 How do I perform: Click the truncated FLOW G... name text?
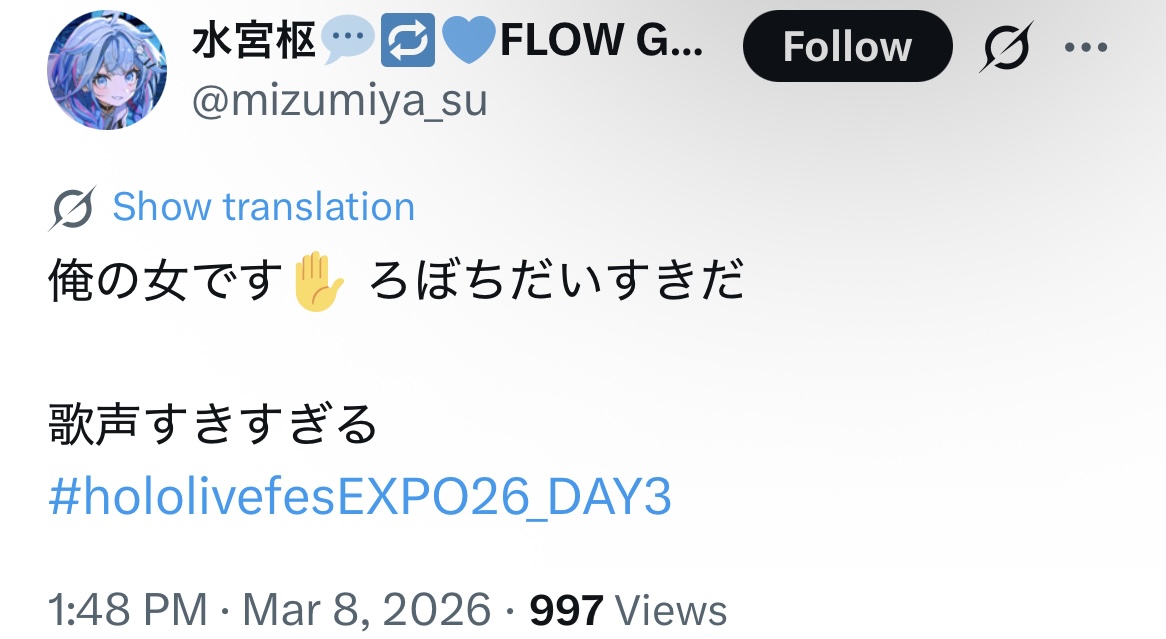(x=601, y=40)
